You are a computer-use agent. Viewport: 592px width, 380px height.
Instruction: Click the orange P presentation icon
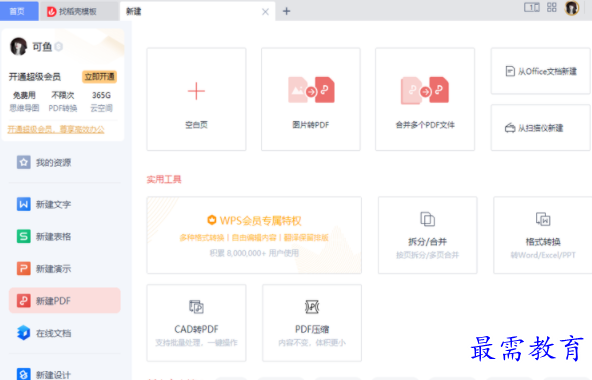tap(23, 269)
